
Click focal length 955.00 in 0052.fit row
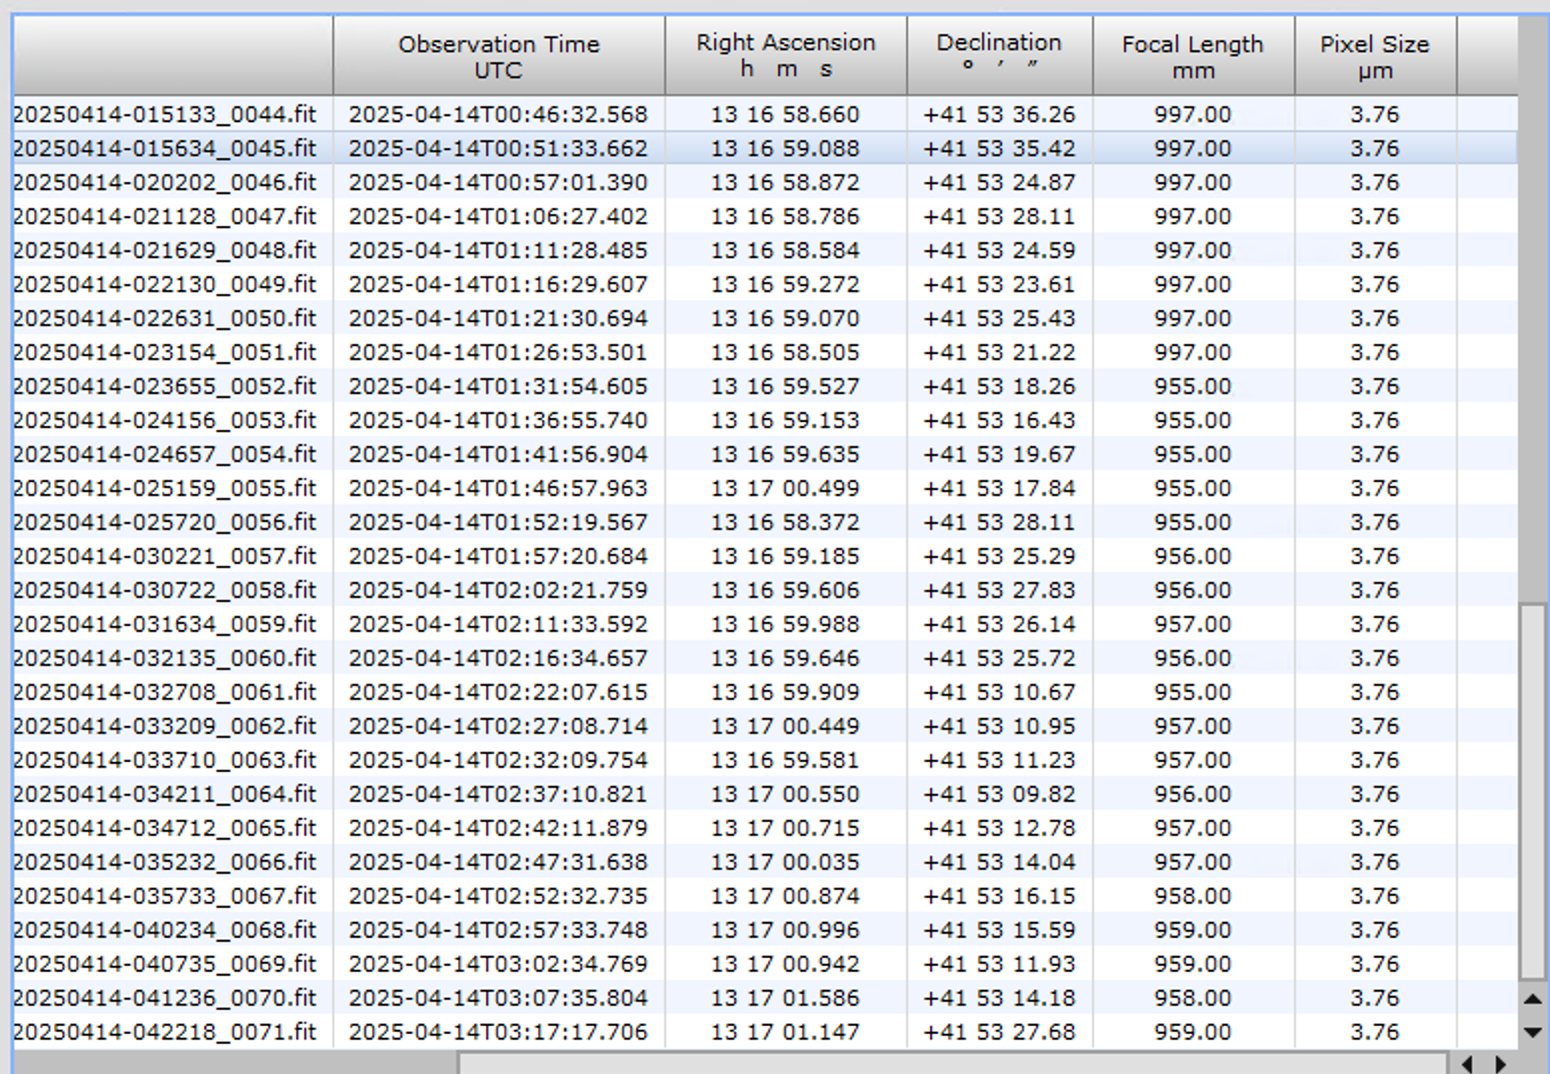[1192, 386]
